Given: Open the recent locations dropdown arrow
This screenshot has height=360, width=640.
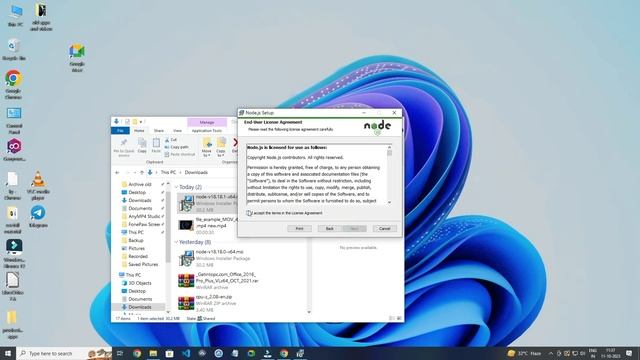Looking at the screenshot, I should pos(135,173).
